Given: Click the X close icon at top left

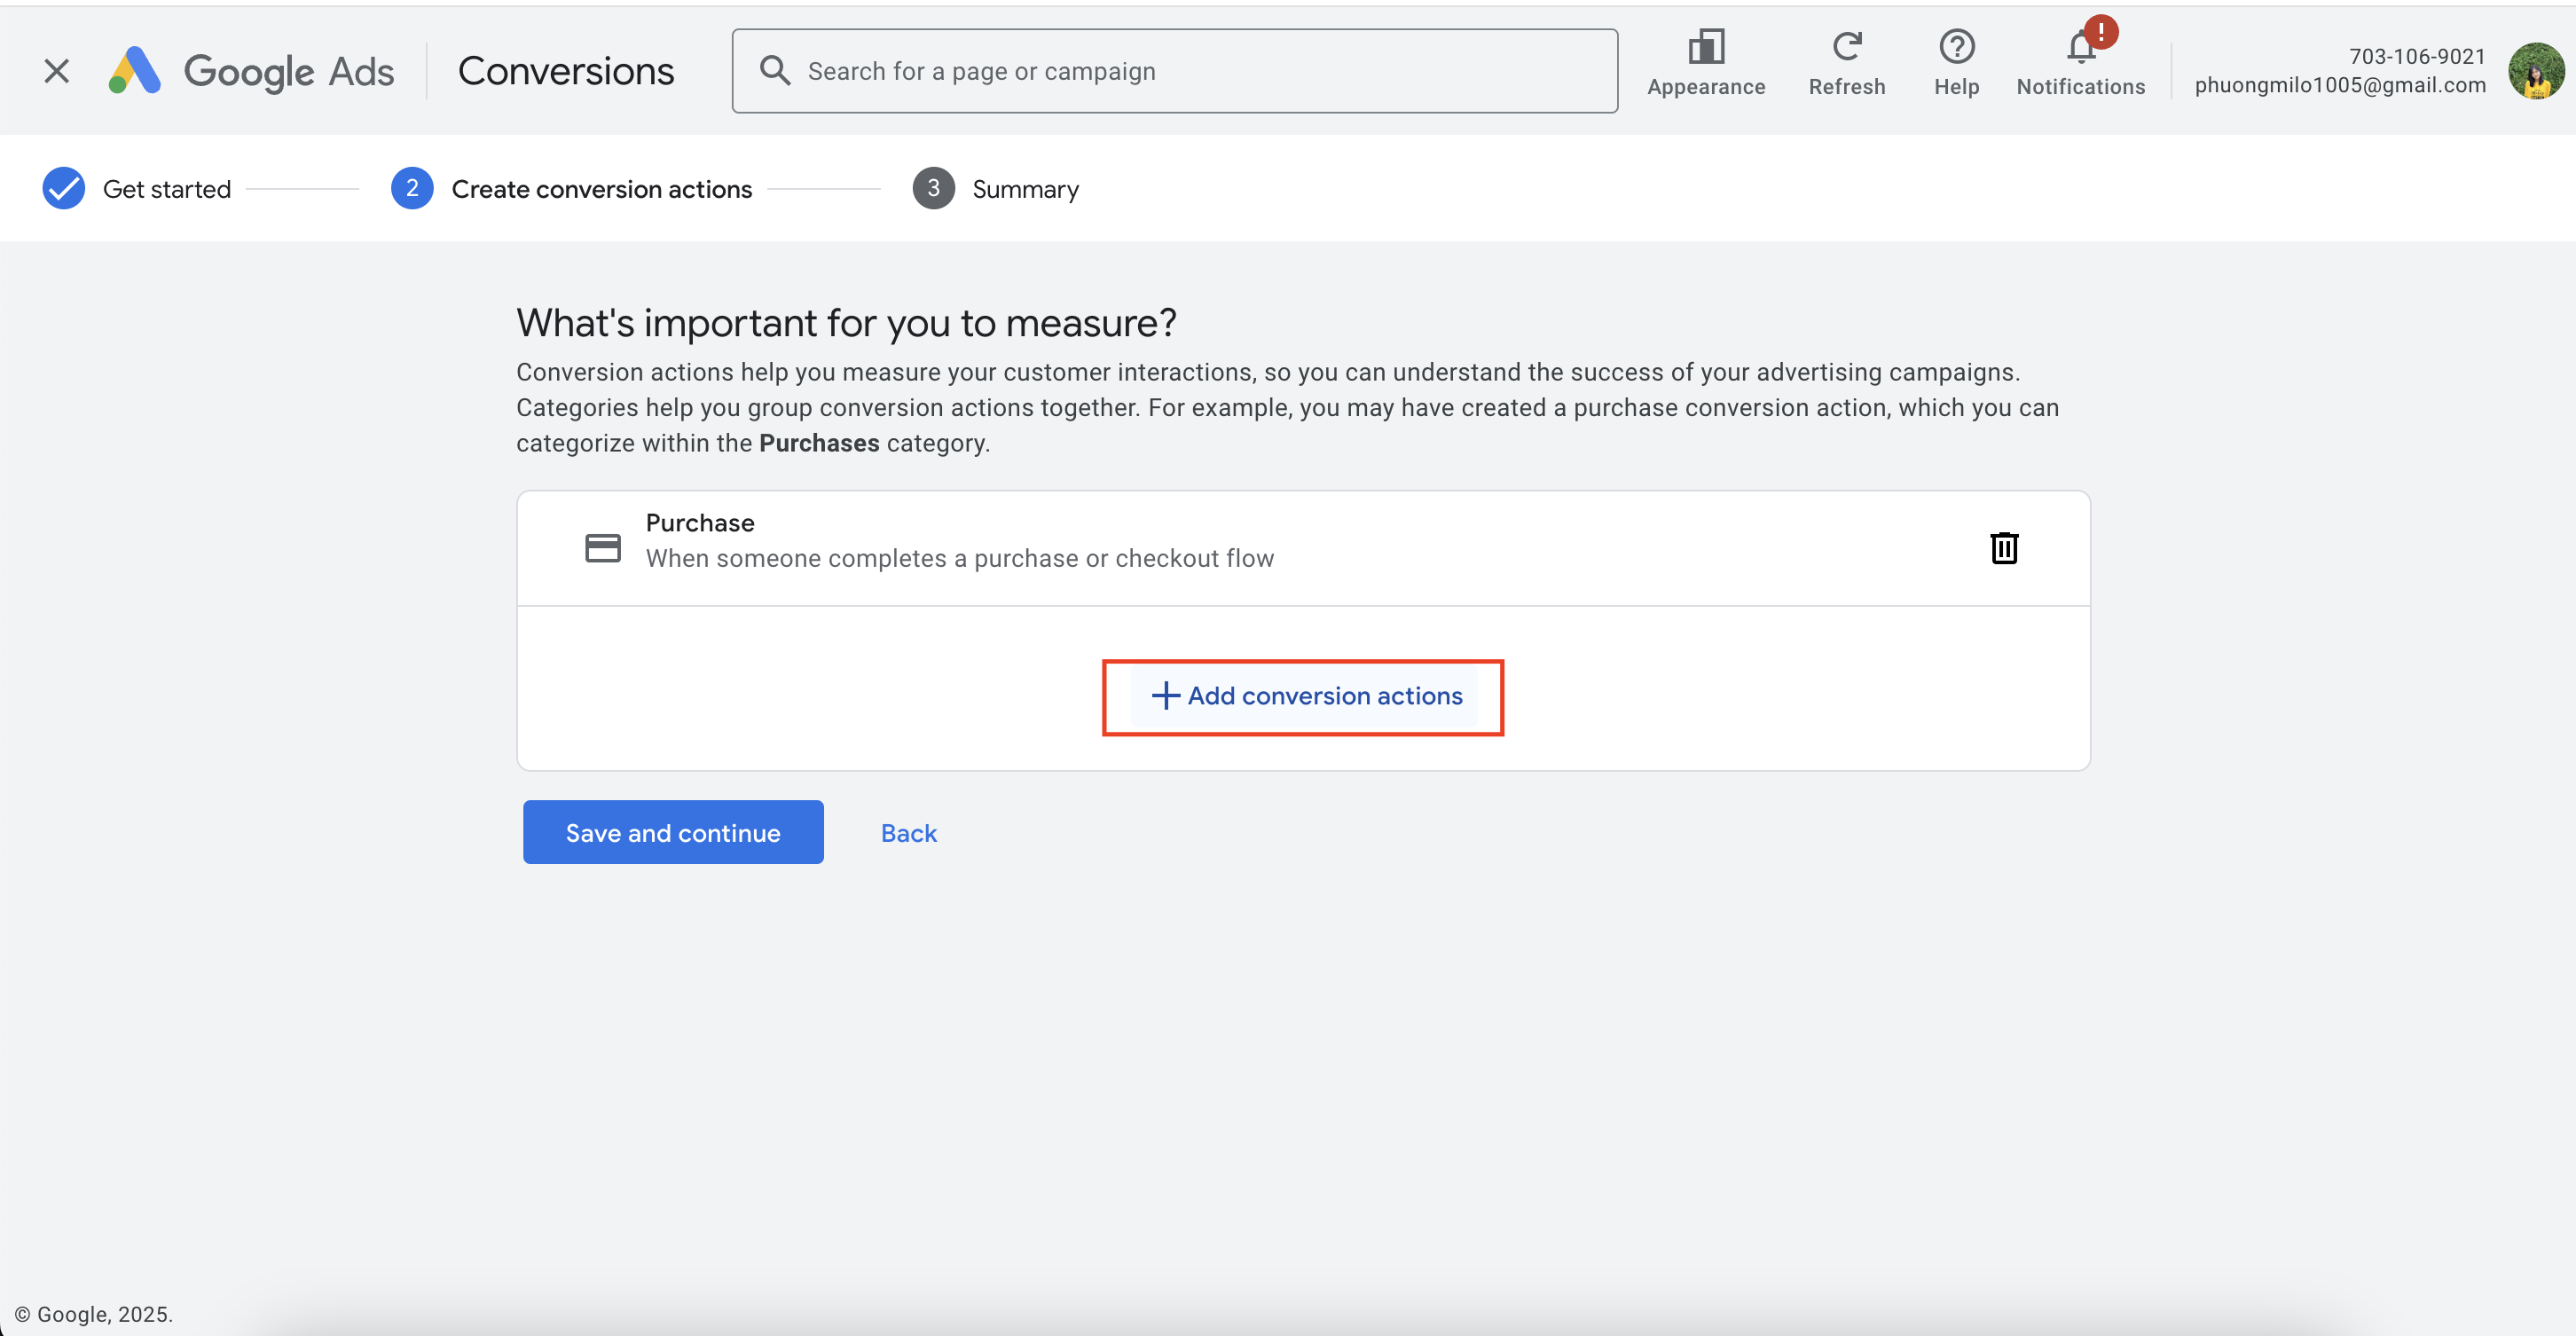Looking at the screenshot, I should (57, 71).
